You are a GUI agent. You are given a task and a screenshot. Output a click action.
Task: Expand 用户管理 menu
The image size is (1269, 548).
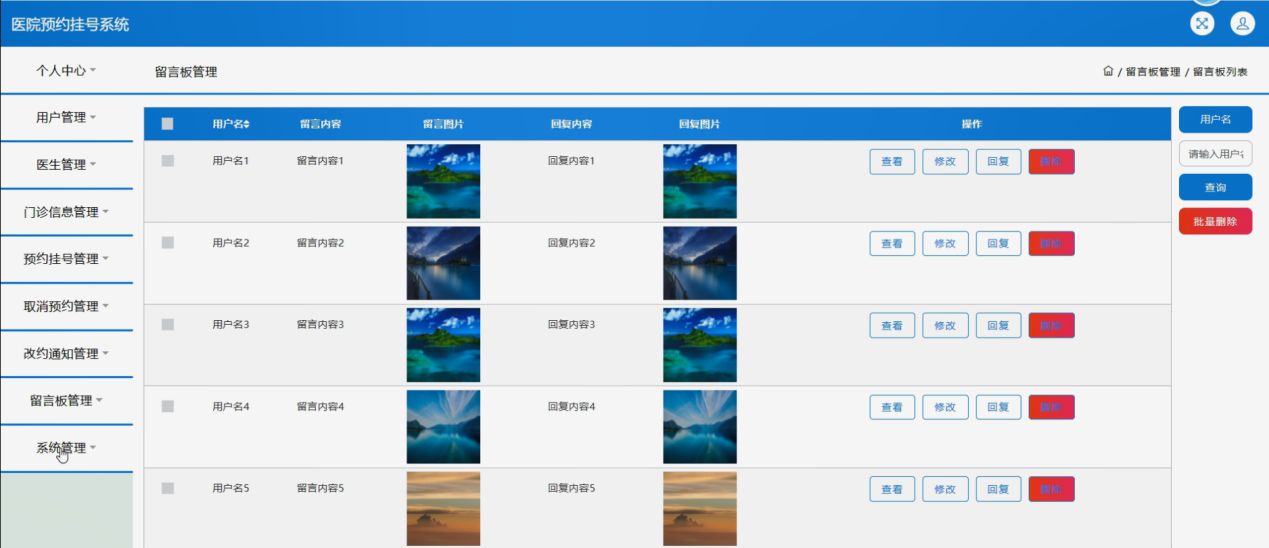(66, 118)
